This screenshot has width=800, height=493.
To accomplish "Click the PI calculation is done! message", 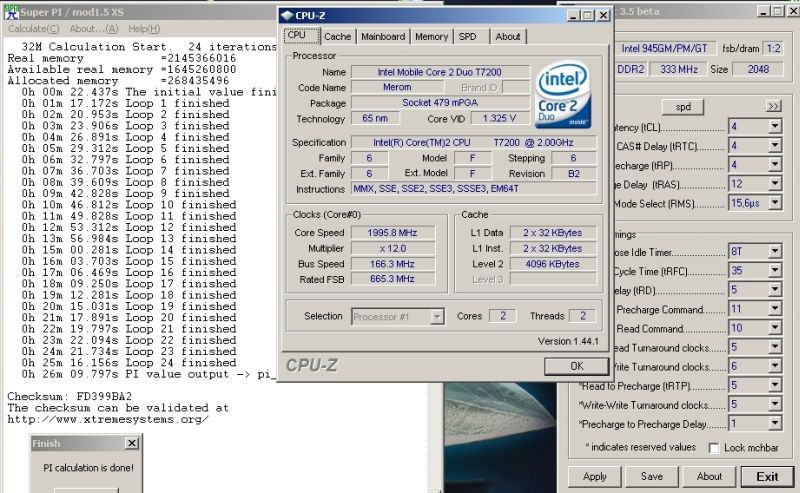I will pos(88,467).
